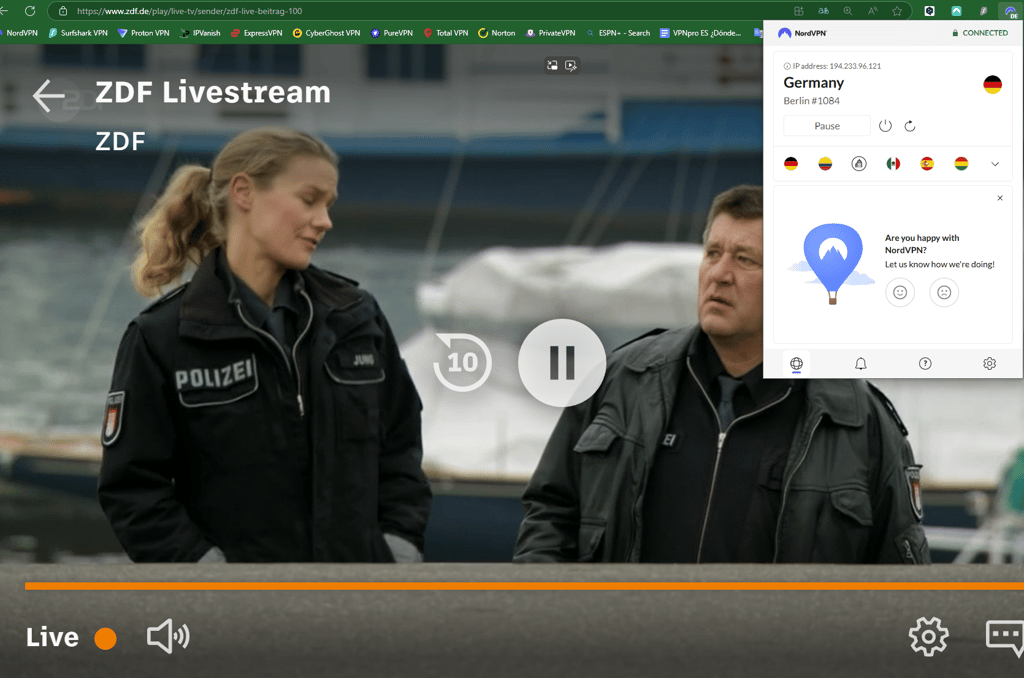The image size is (1024, 678).
Task: Pause the ZDF livestream video
Action: 562,363
